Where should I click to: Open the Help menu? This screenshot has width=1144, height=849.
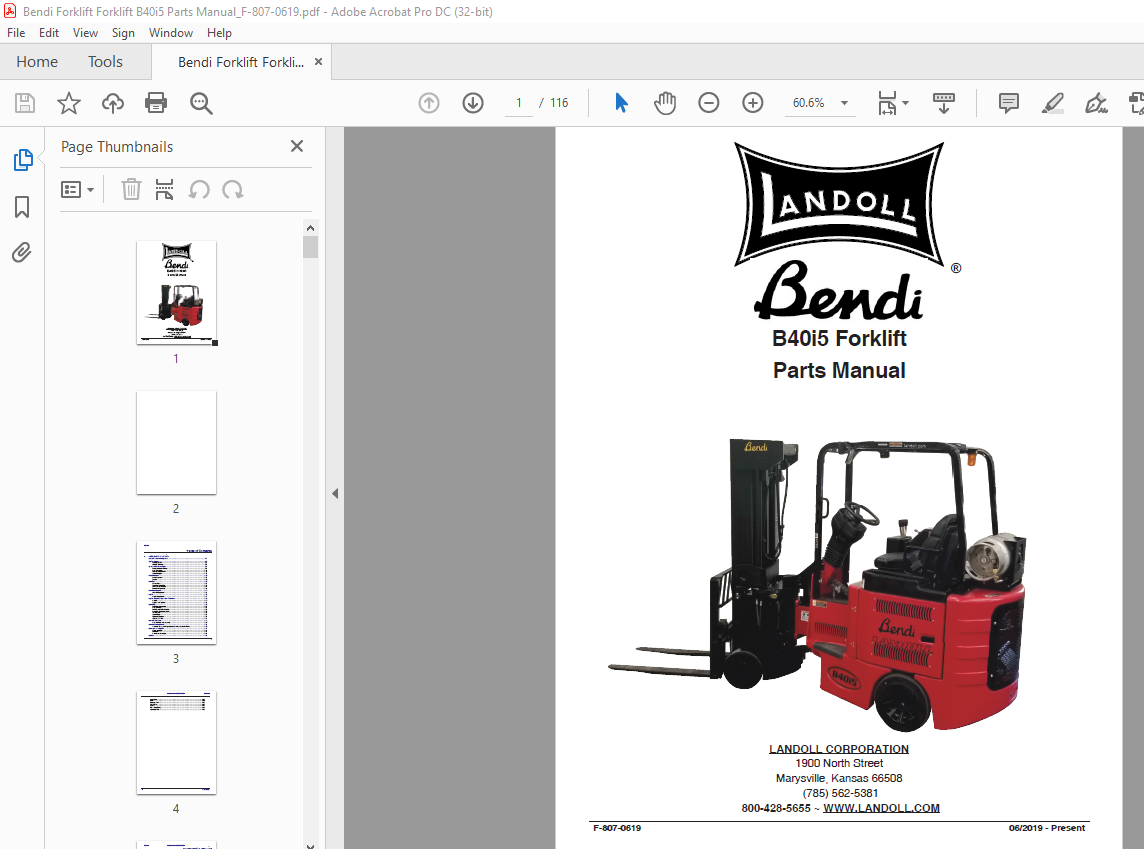(219, 33)
